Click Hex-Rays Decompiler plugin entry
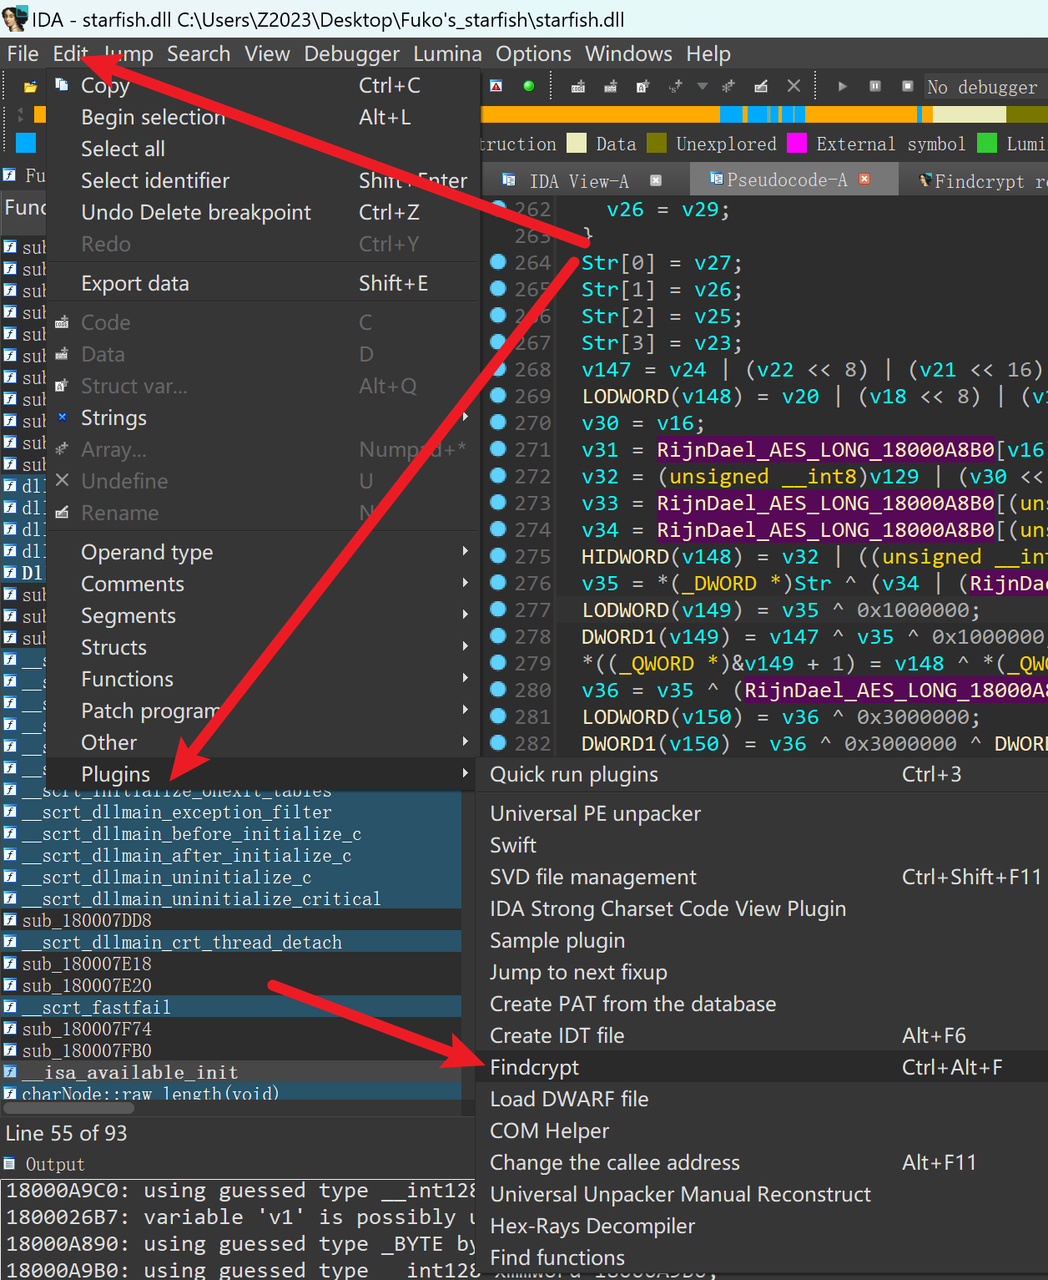Viewport: 1048px width, 1280px height. (x=762, y=1226)
